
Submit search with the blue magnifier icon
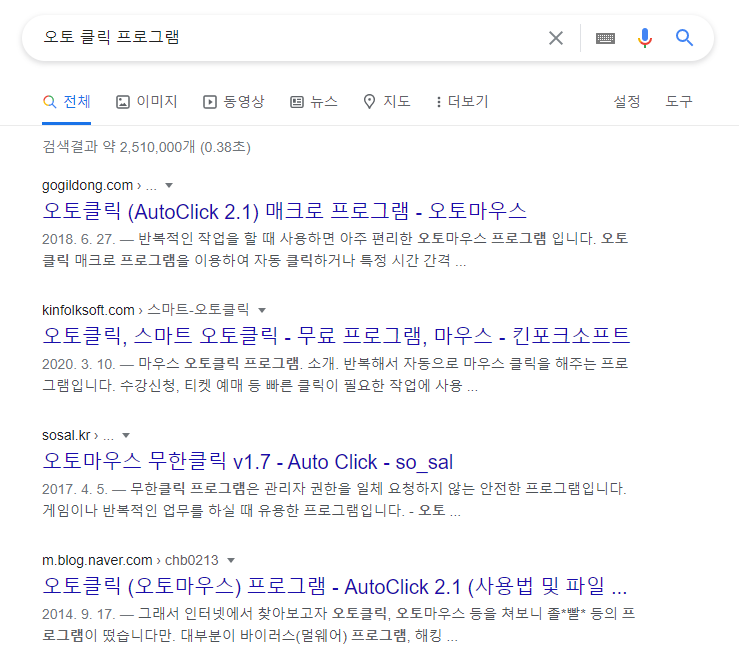(684, 38)
